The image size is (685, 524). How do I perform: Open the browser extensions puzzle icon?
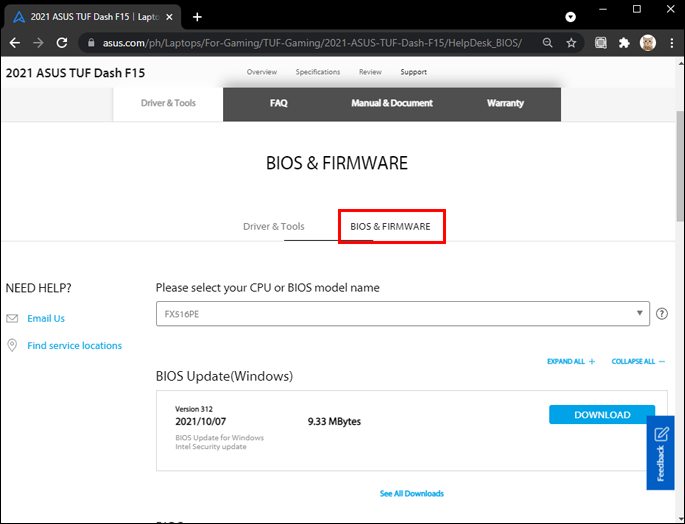(625, 43)
